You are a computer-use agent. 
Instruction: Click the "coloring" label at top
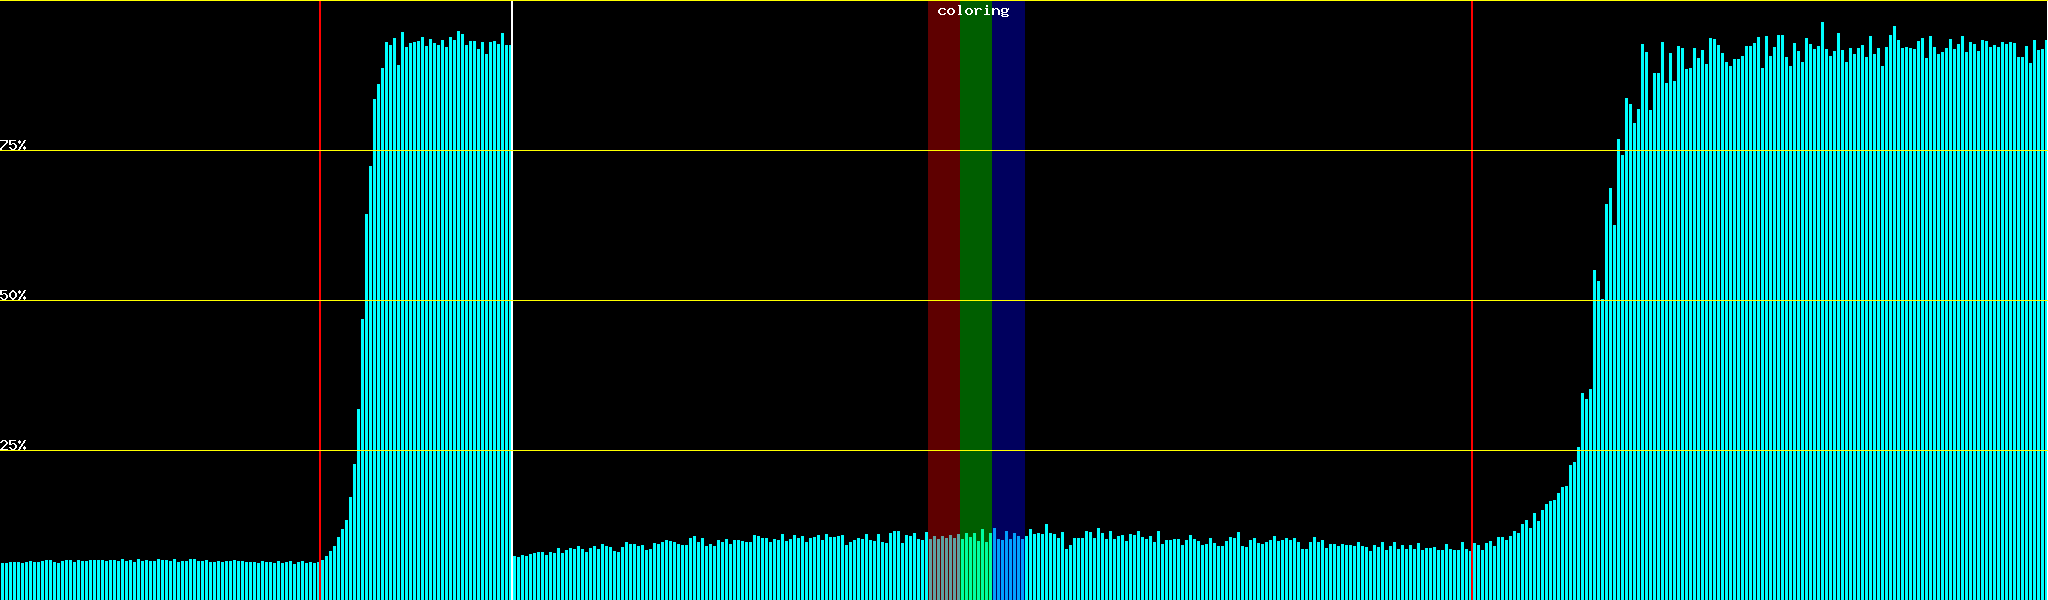point(973,11)
